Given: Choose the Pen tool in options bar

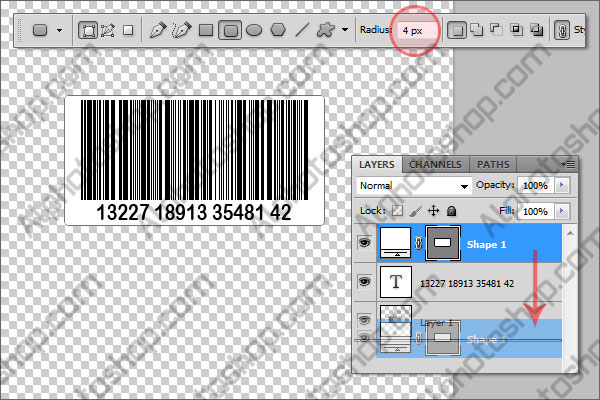Looking at the screenshot, I should pos(158,30).
